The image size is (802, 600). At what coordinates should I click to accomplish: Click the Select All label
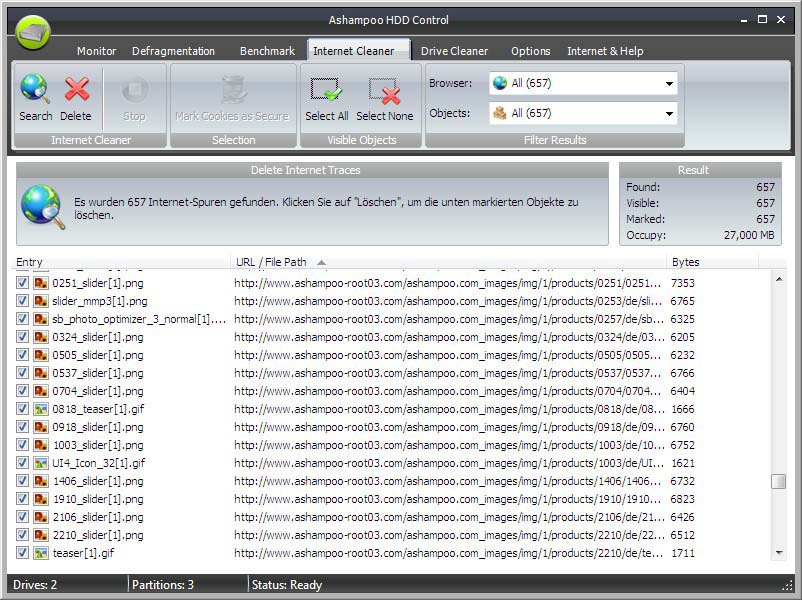(x=326, y=116)
